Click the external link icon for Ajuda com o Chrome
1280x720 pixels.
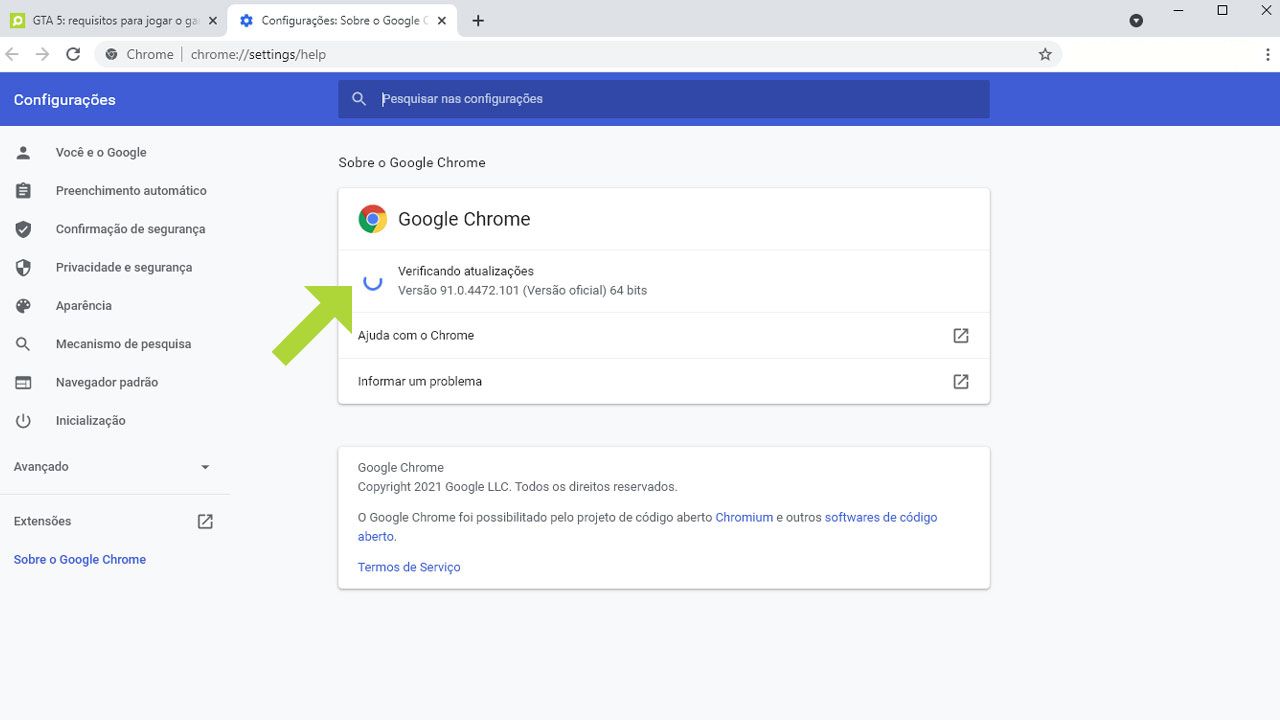(961, 336)
